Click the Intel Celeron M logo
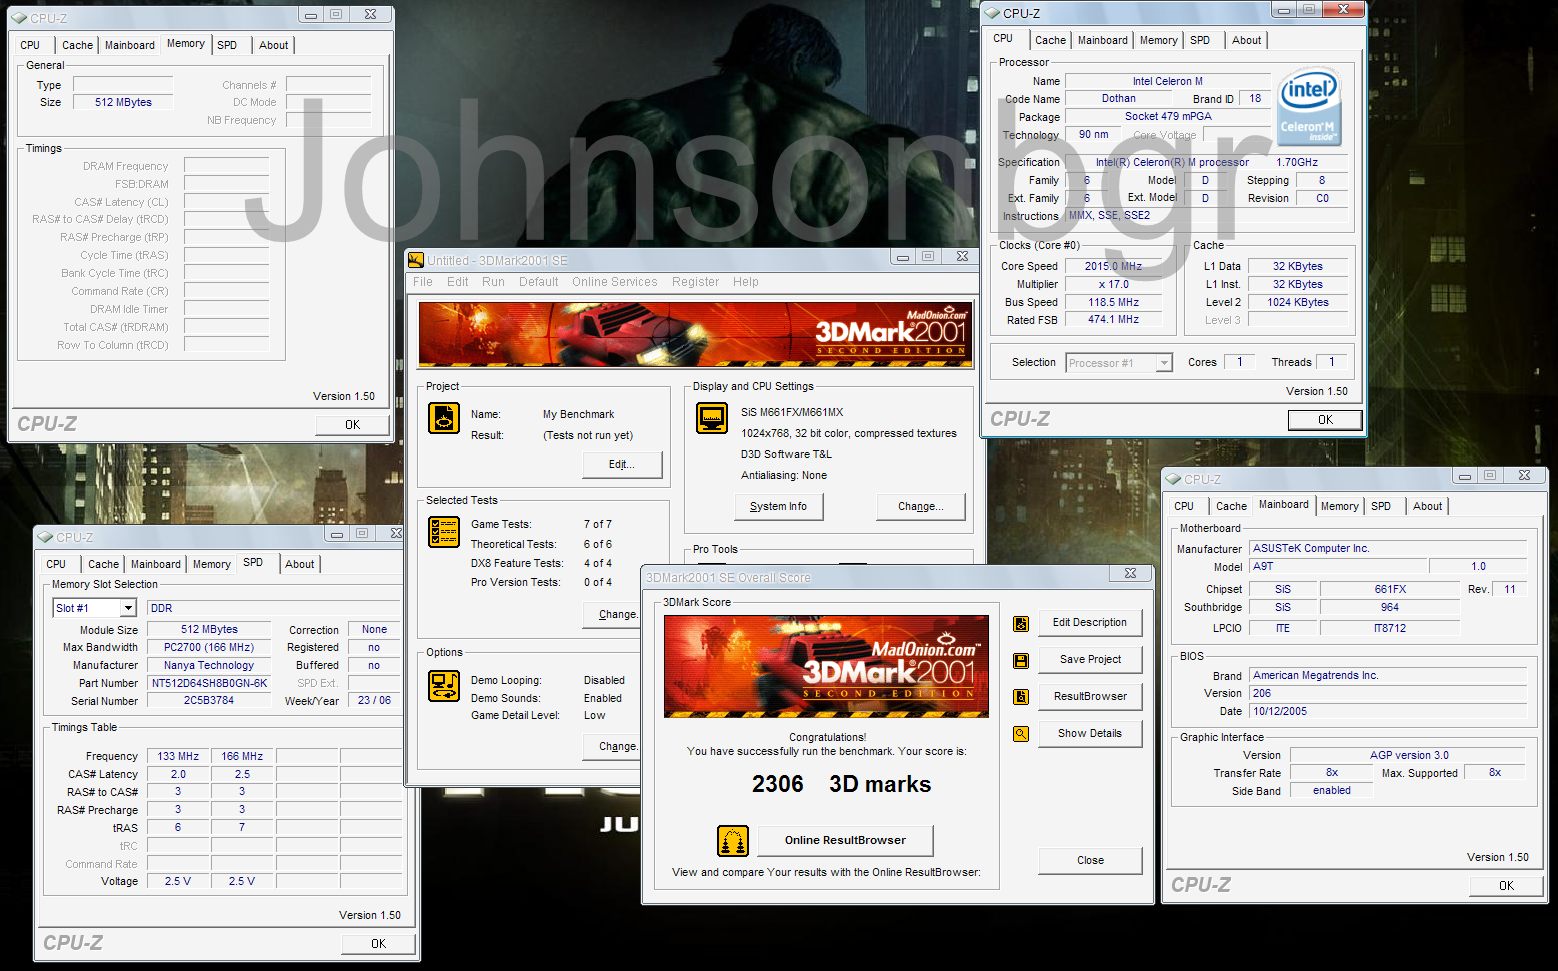This screenshot has width=1558, height=971. click(1310, 108)
